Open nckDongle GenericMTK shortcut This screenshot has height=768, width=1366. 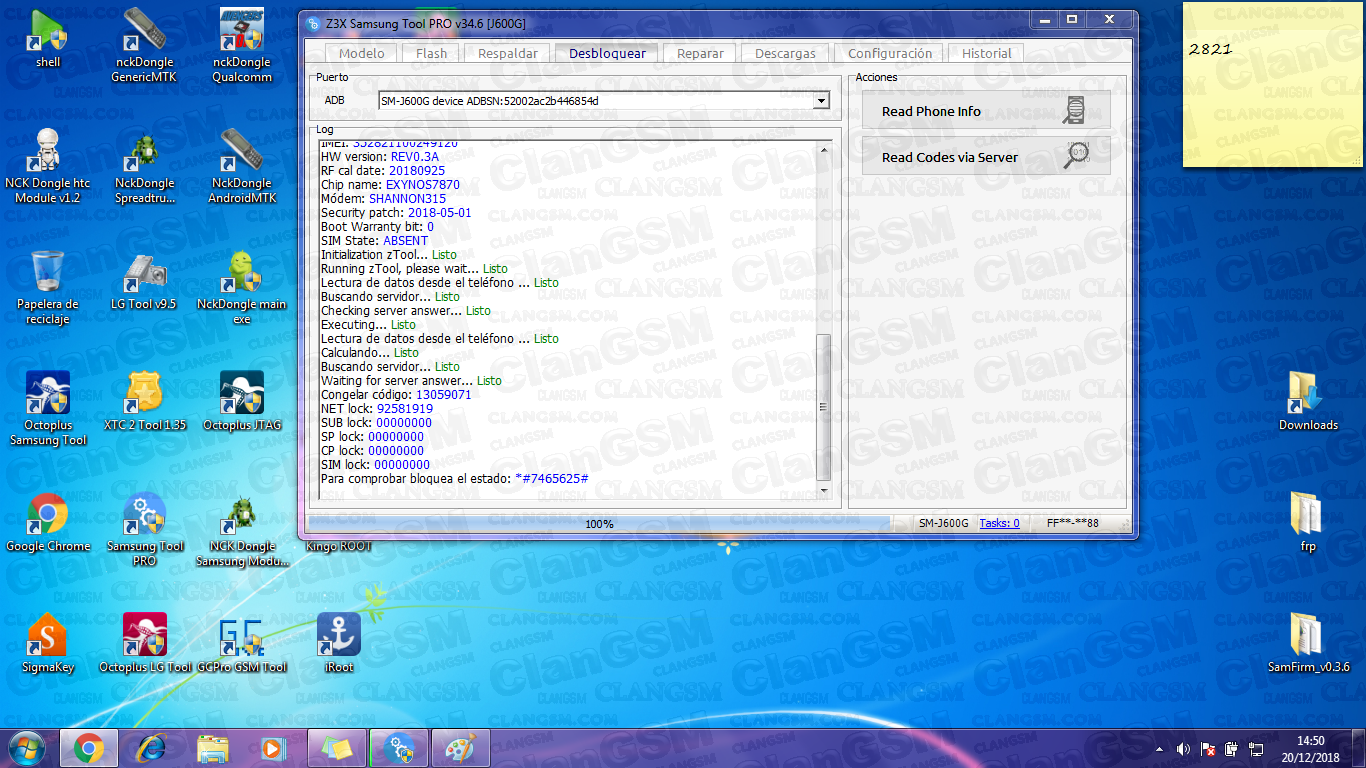coord(143,46)
